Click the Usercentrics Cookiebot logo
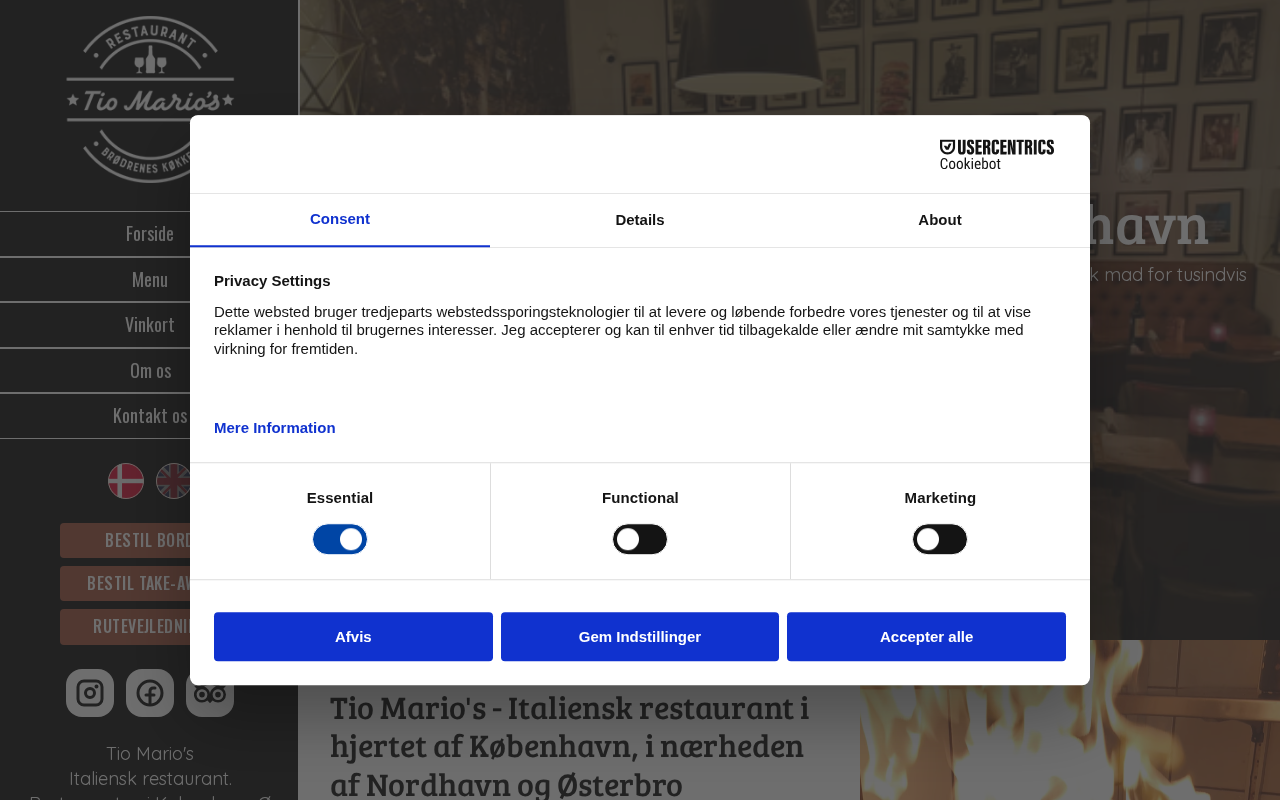Viewport: 1280px width, 800px height. [x=997, y=155]
